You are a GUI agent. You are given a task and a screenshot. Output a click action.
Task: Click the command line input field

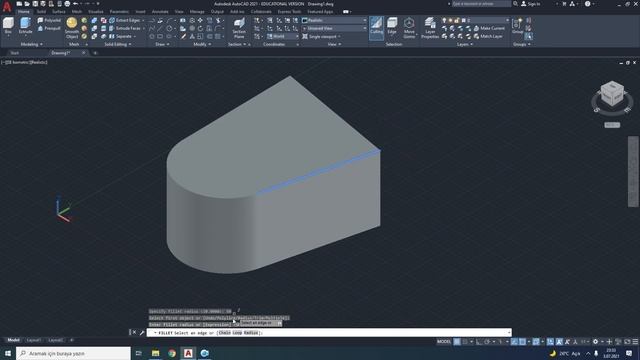[329, 333]
